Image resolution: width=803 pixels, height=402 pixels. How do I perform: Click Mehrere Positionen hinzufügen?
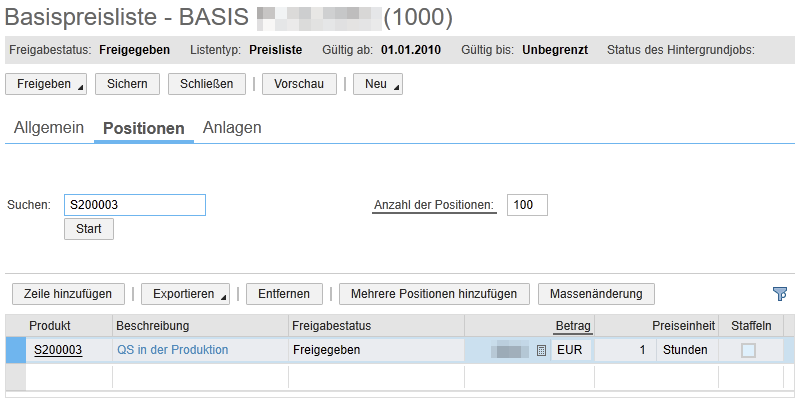[434, 294]
